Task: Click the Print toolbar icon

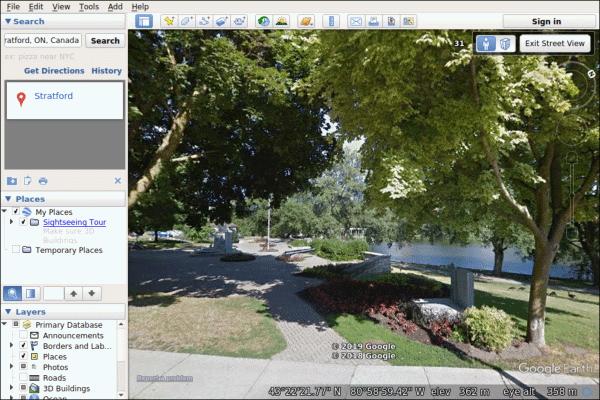Action: pyautogui.click(x=373, y=21)
